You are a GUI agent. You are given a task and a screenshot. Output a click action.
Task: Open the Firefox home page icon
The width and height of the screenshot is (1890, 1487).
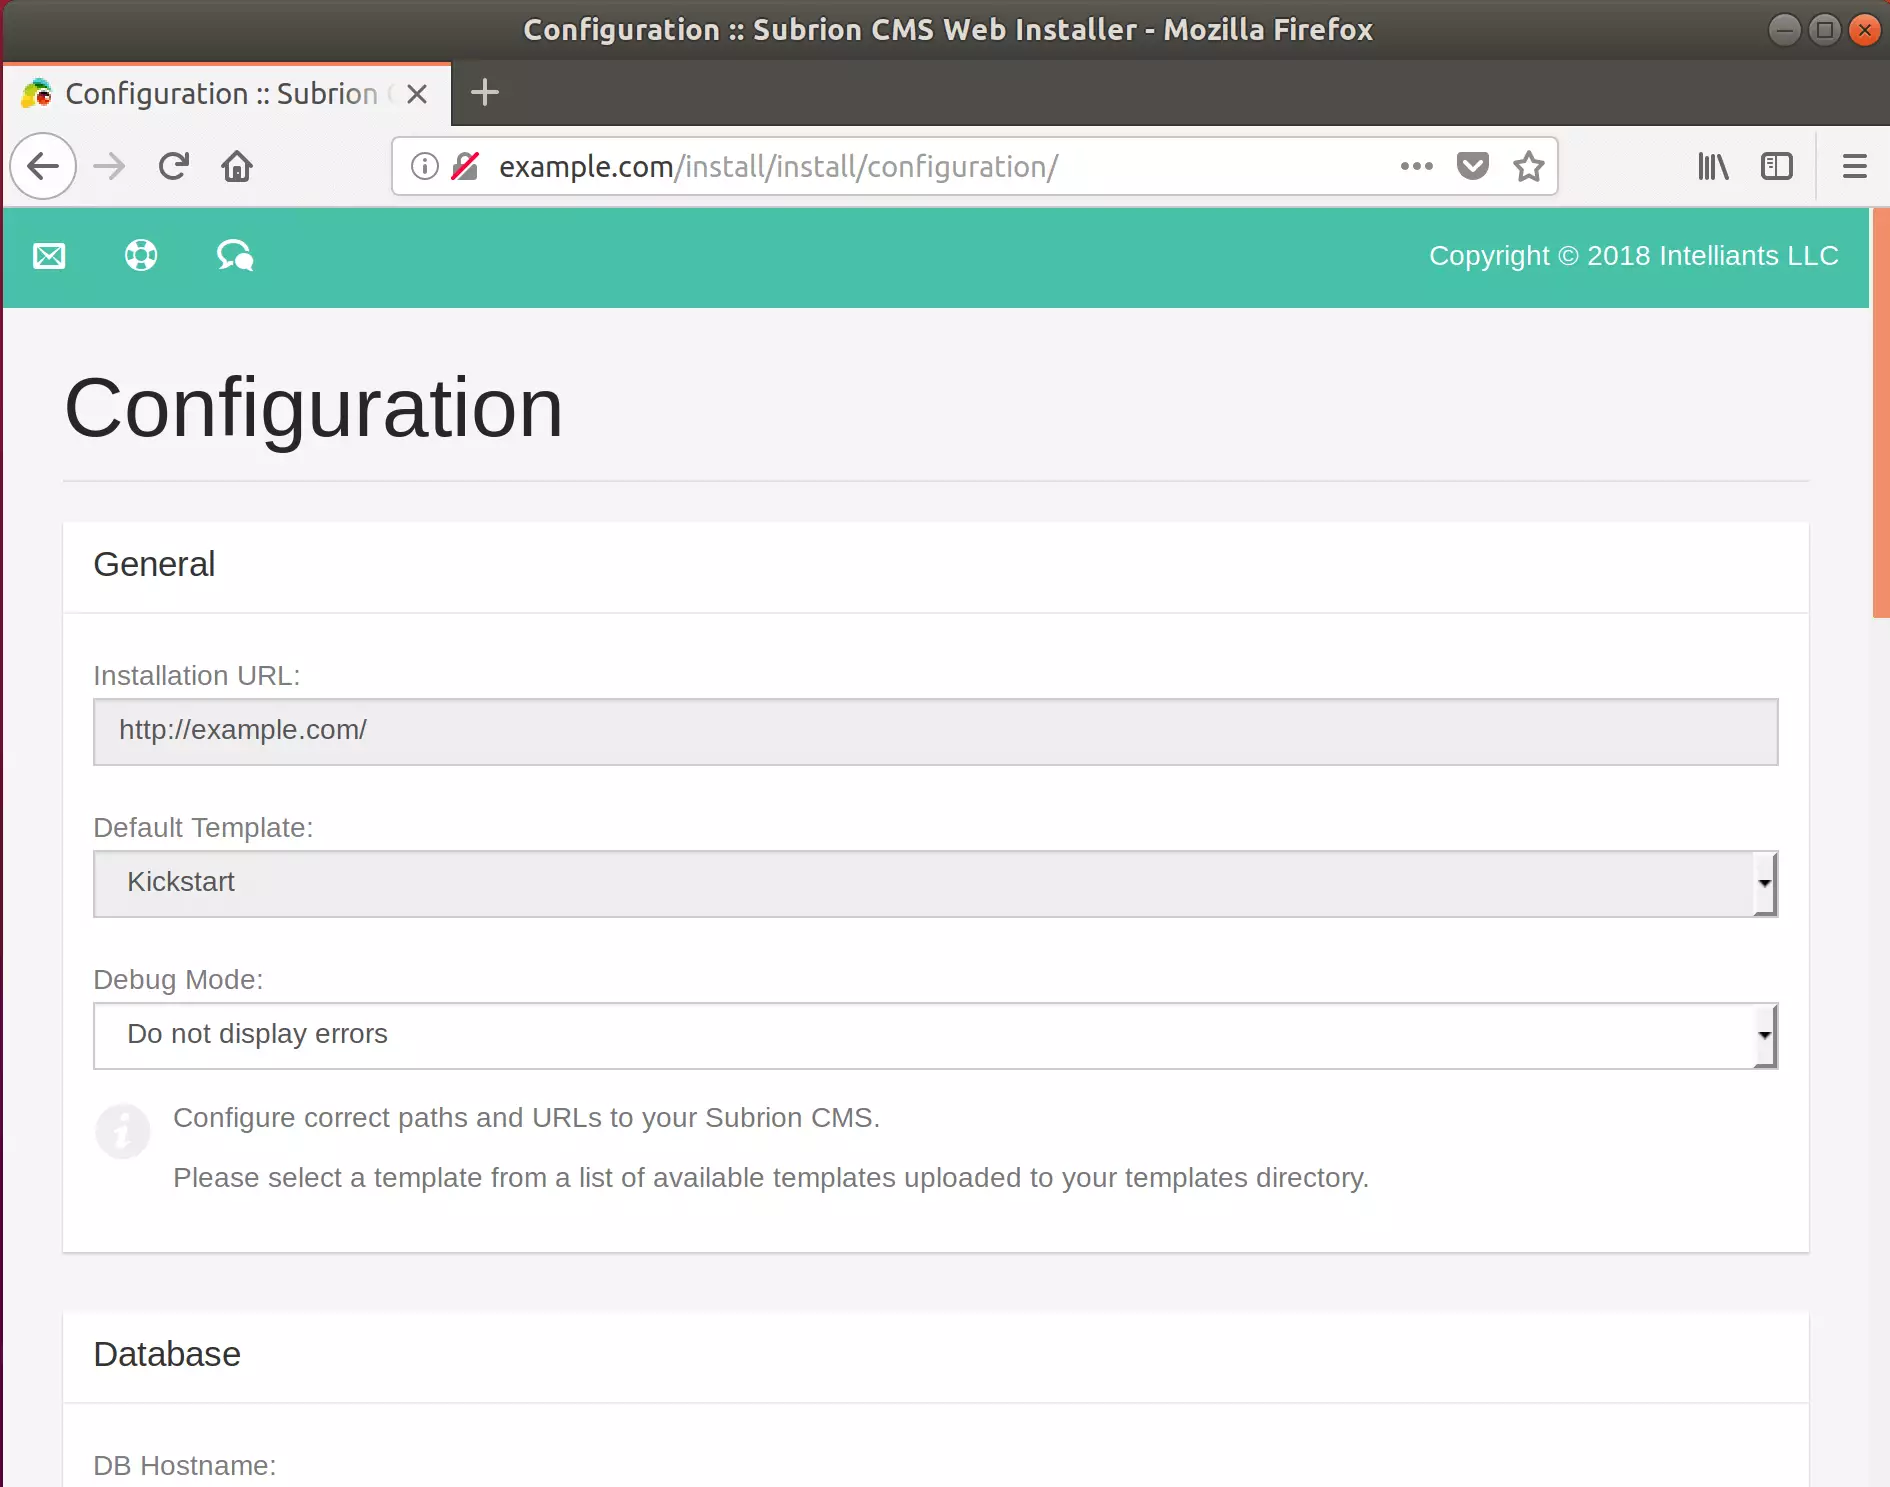[x=237, y=166]
